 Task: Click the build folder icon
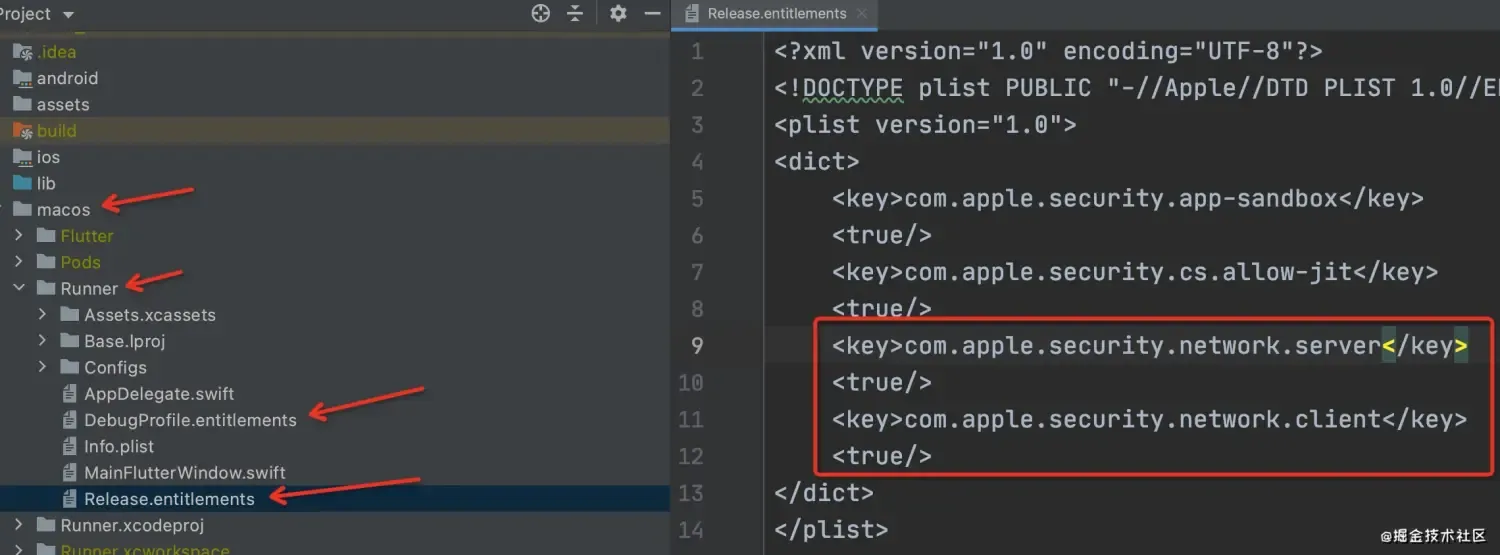pyautogui.click(x=22, y=131)
